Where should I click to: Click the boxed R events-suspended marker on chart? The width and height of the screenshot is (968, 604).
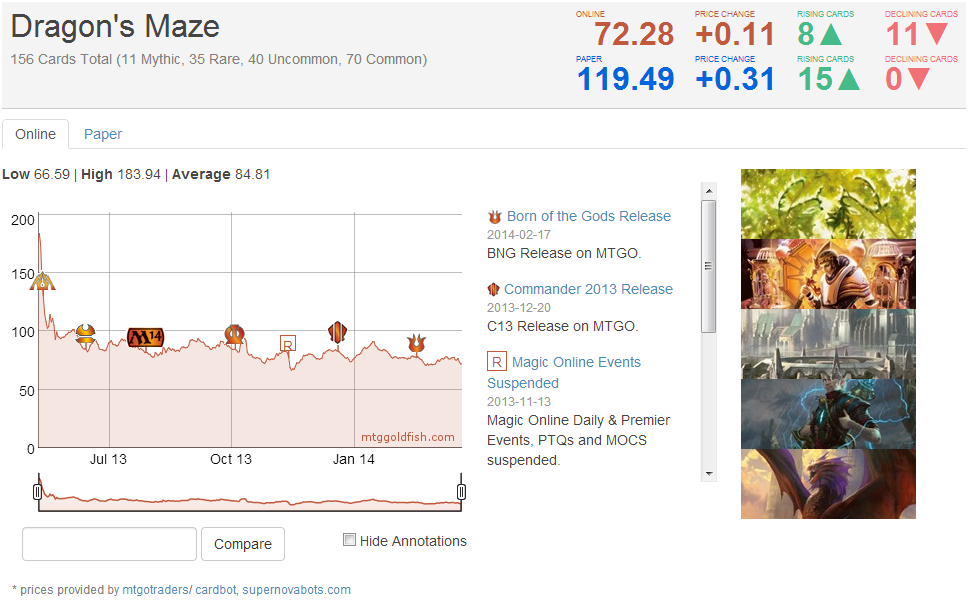point(288,344)
